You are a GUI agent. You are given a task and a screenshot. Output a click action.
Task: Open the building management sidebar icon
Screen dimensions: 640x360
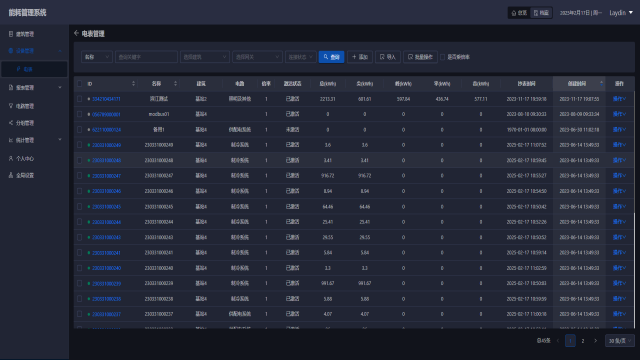click(x=11, y=34)
